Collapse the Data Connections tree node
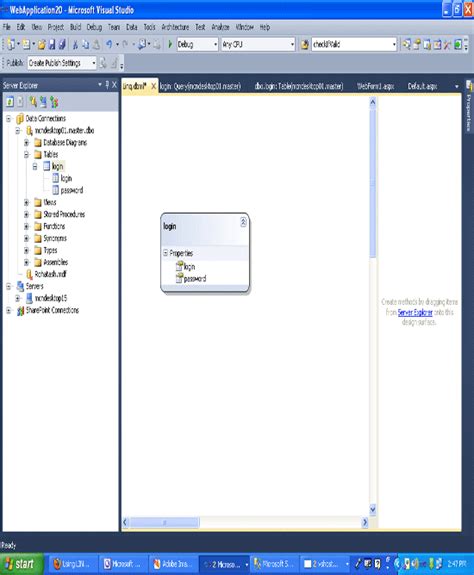 click(8, 118)
